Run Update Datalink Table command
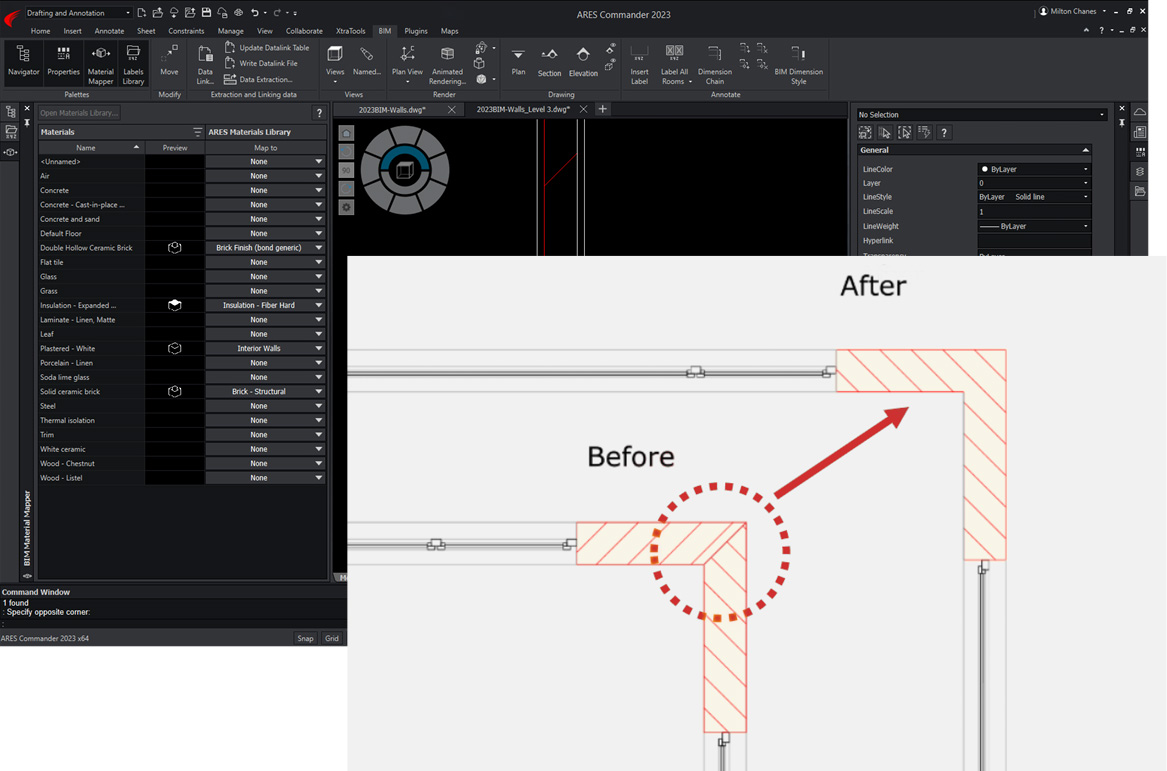Viewport: 1167px width, 771px height. tap(266, 48)
